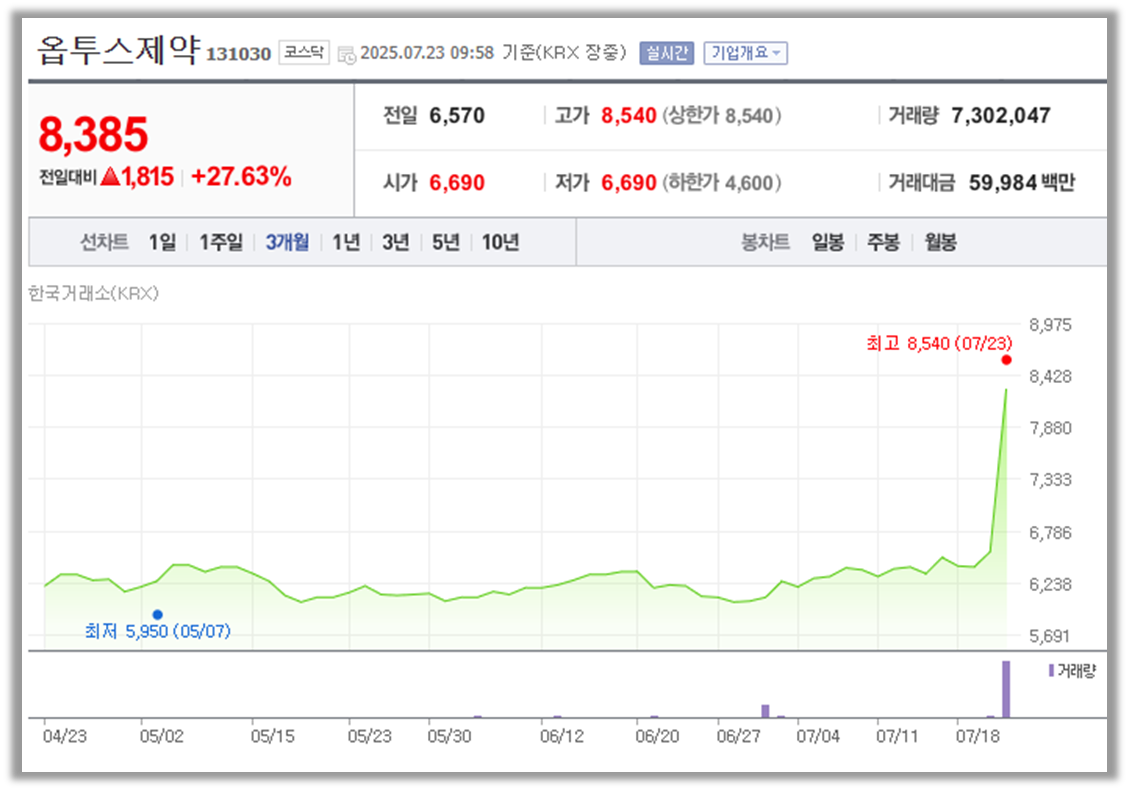The image size is (1129, 790).
Task: Click the 5,691 price axis label
Action: 1050,636
